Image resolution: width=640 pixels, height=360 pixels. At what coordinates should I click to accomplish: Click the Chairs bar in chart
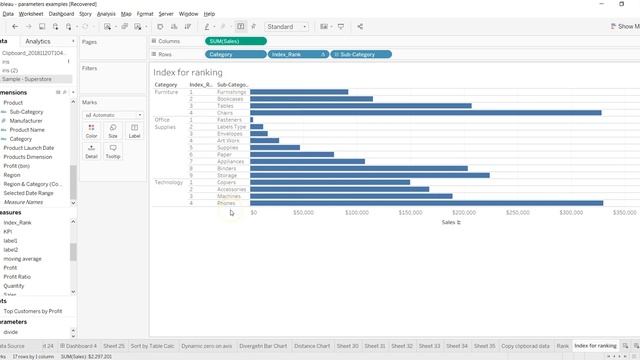[426, 113]
